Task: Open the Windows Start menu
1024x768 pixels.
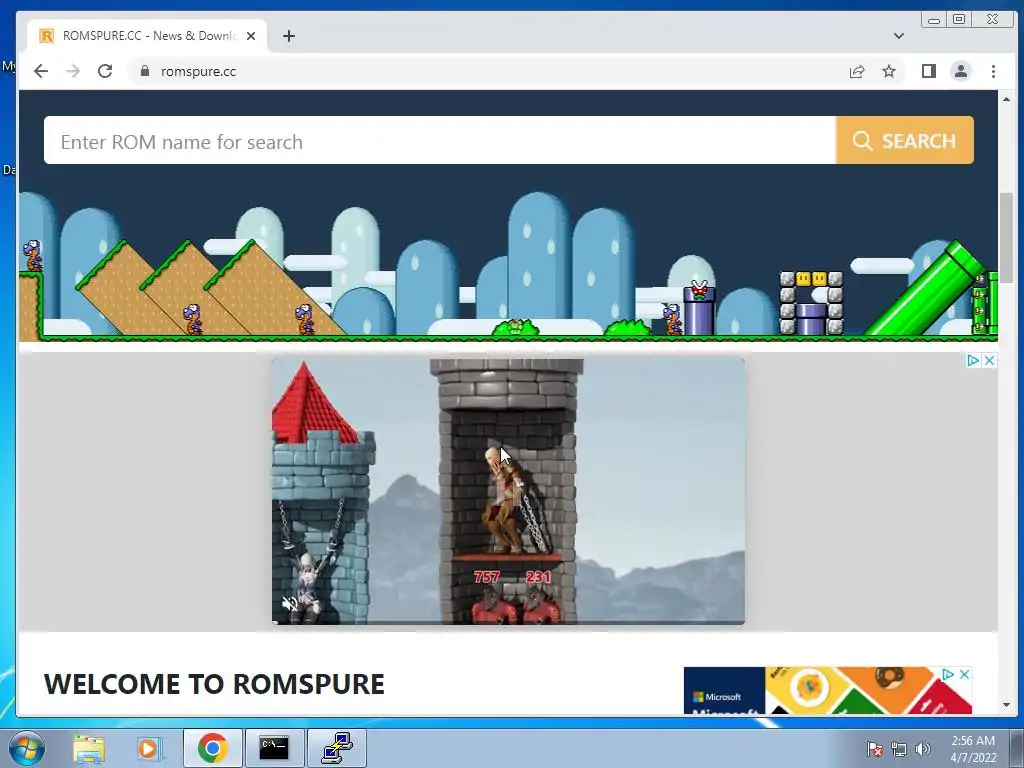Action: click(x=27, y=748)
